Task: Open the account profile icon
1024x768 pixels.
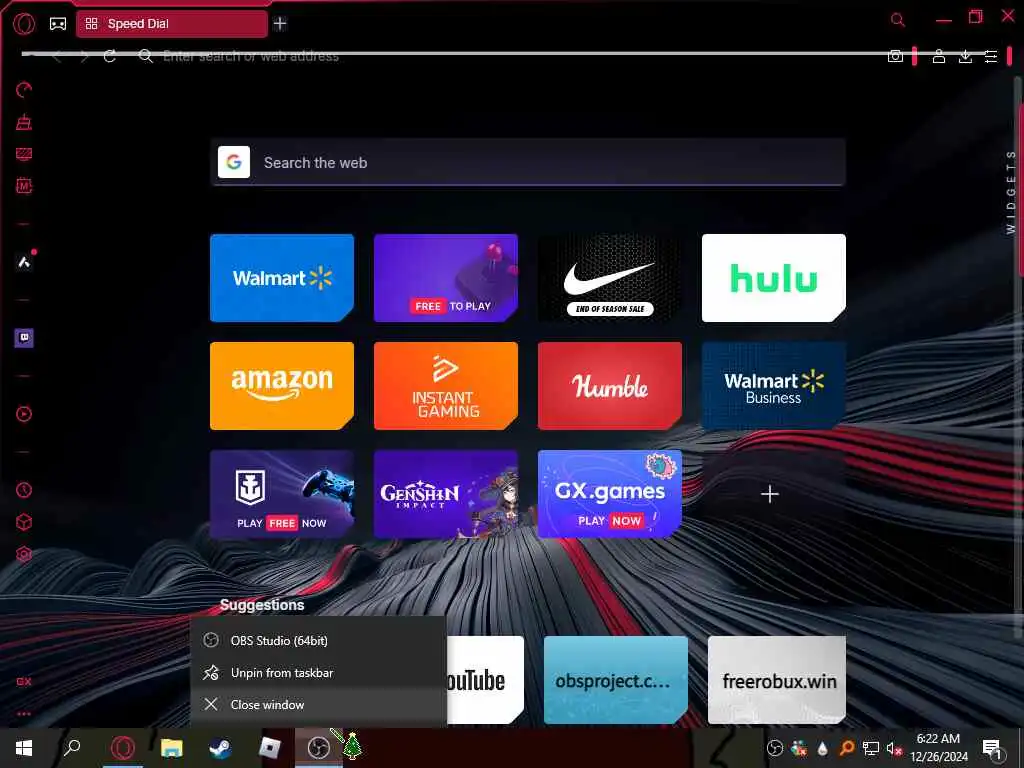Action: click(938, 56)
